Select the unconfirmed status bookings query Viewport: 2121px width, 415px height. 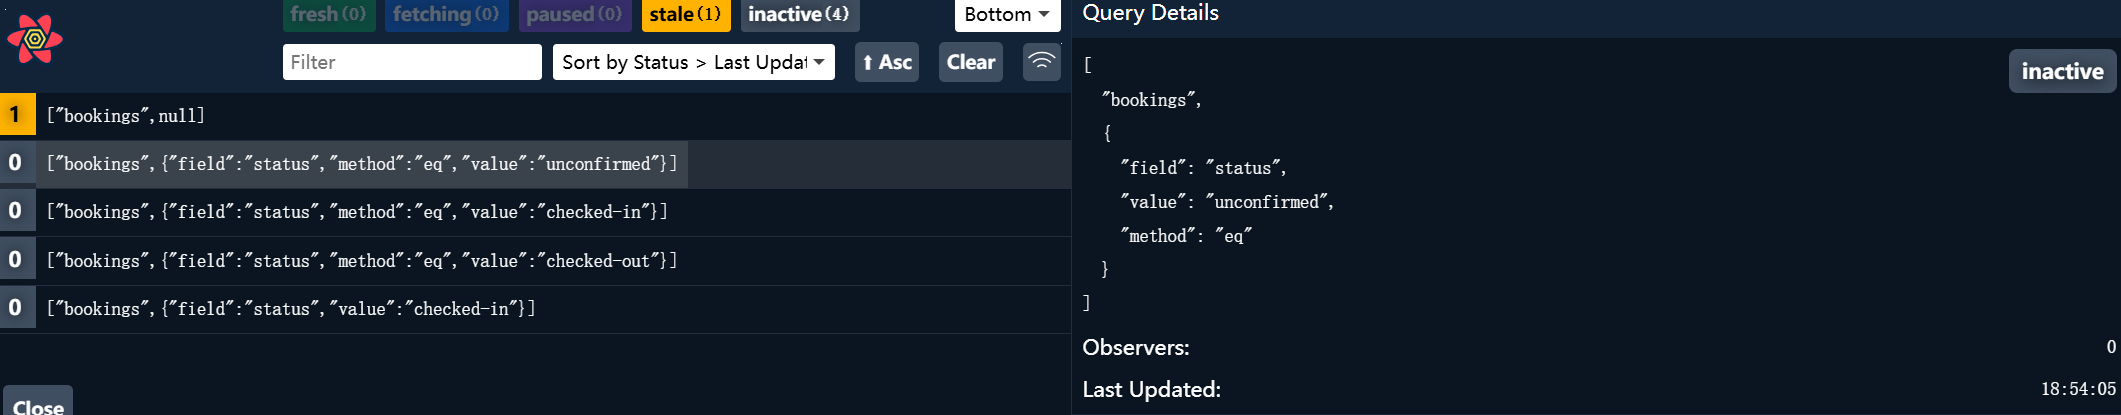point(362,164)
